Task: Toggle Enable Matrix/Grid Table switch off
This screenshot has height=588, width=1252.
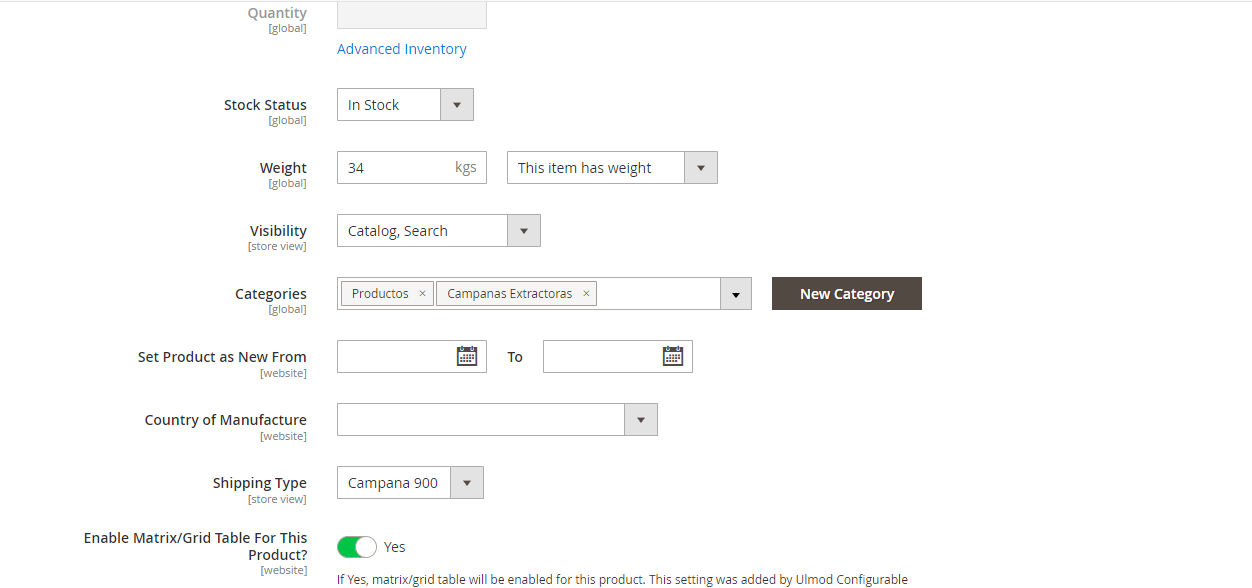Action: (357, 547)
